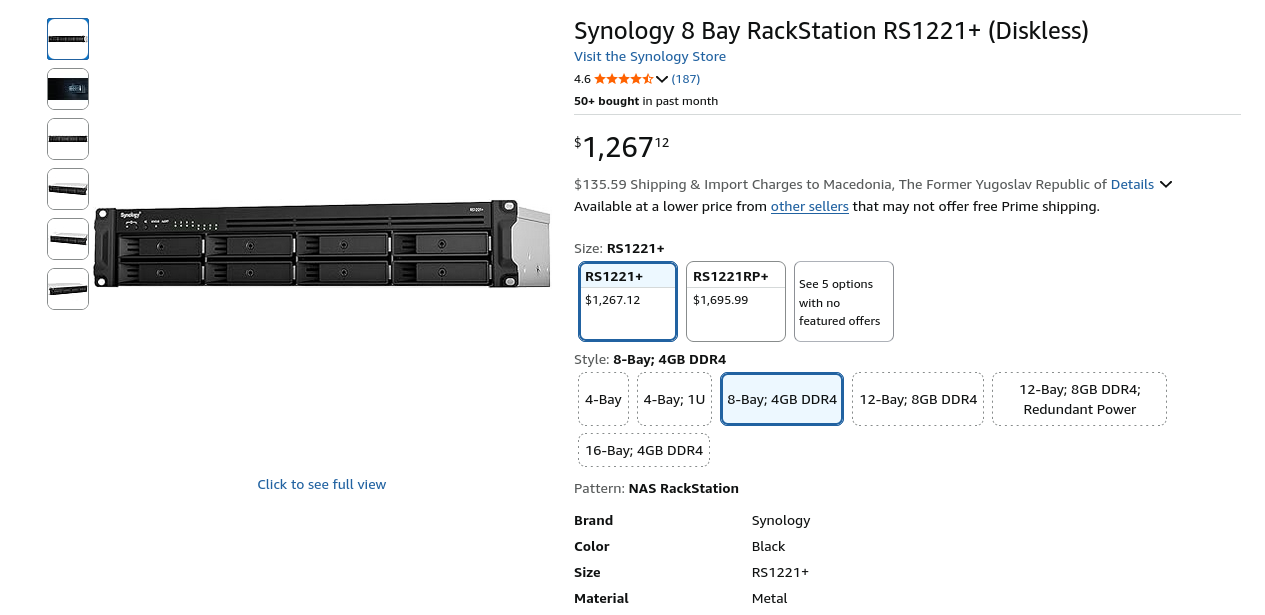Open main RackStation product image
This screenshot has width=1265, height=615.
point(322,246)
